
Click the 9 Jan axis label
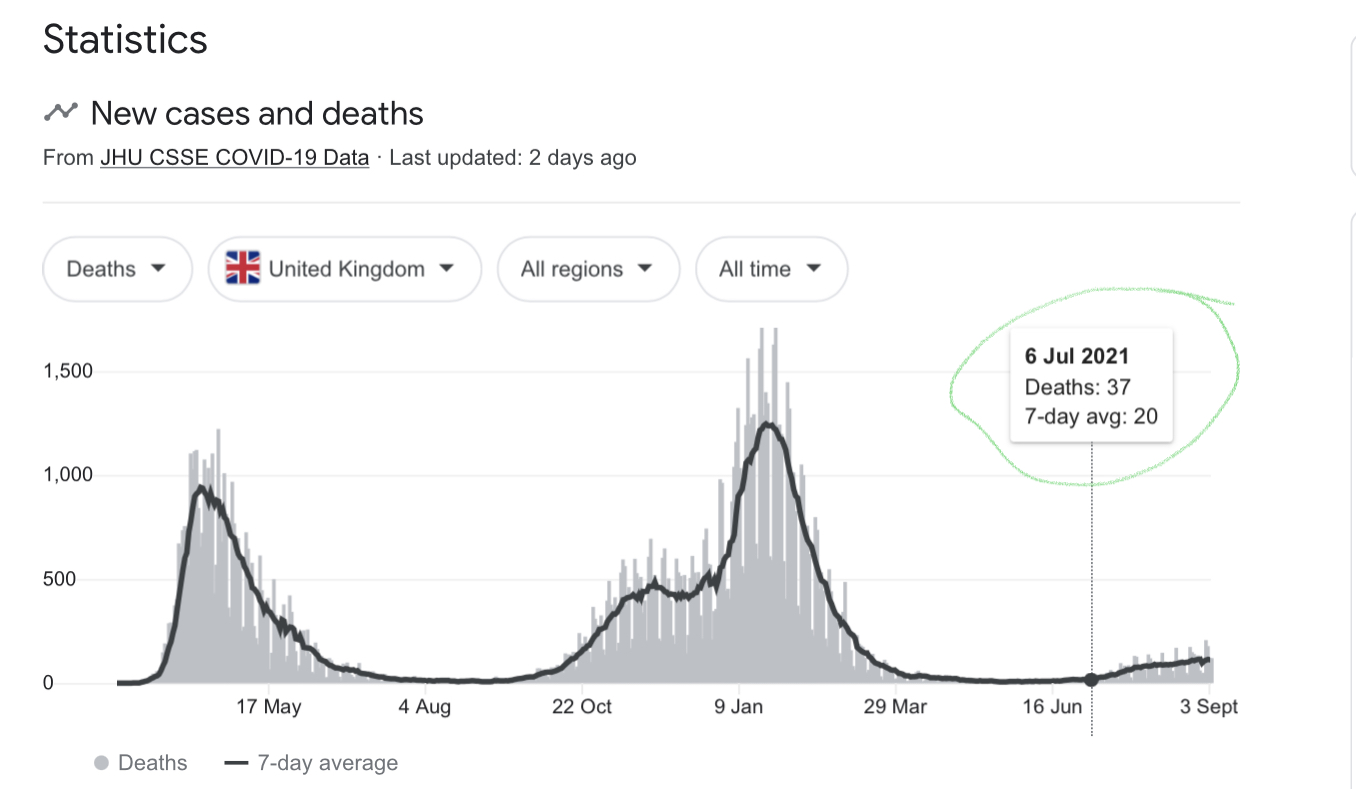(x=739, y=707)
